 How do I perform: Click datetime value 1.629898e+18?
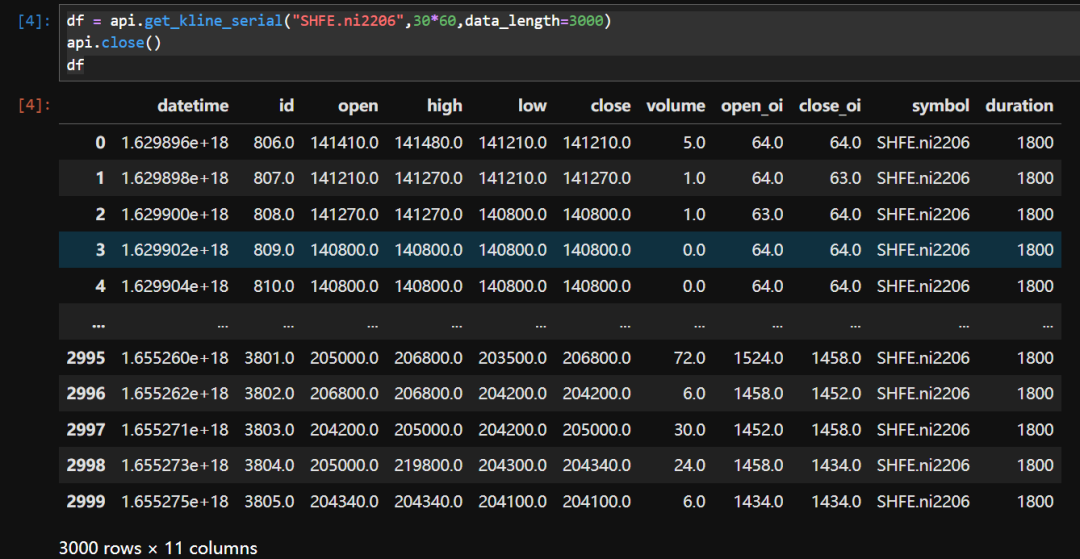click(x=175, y=178)
